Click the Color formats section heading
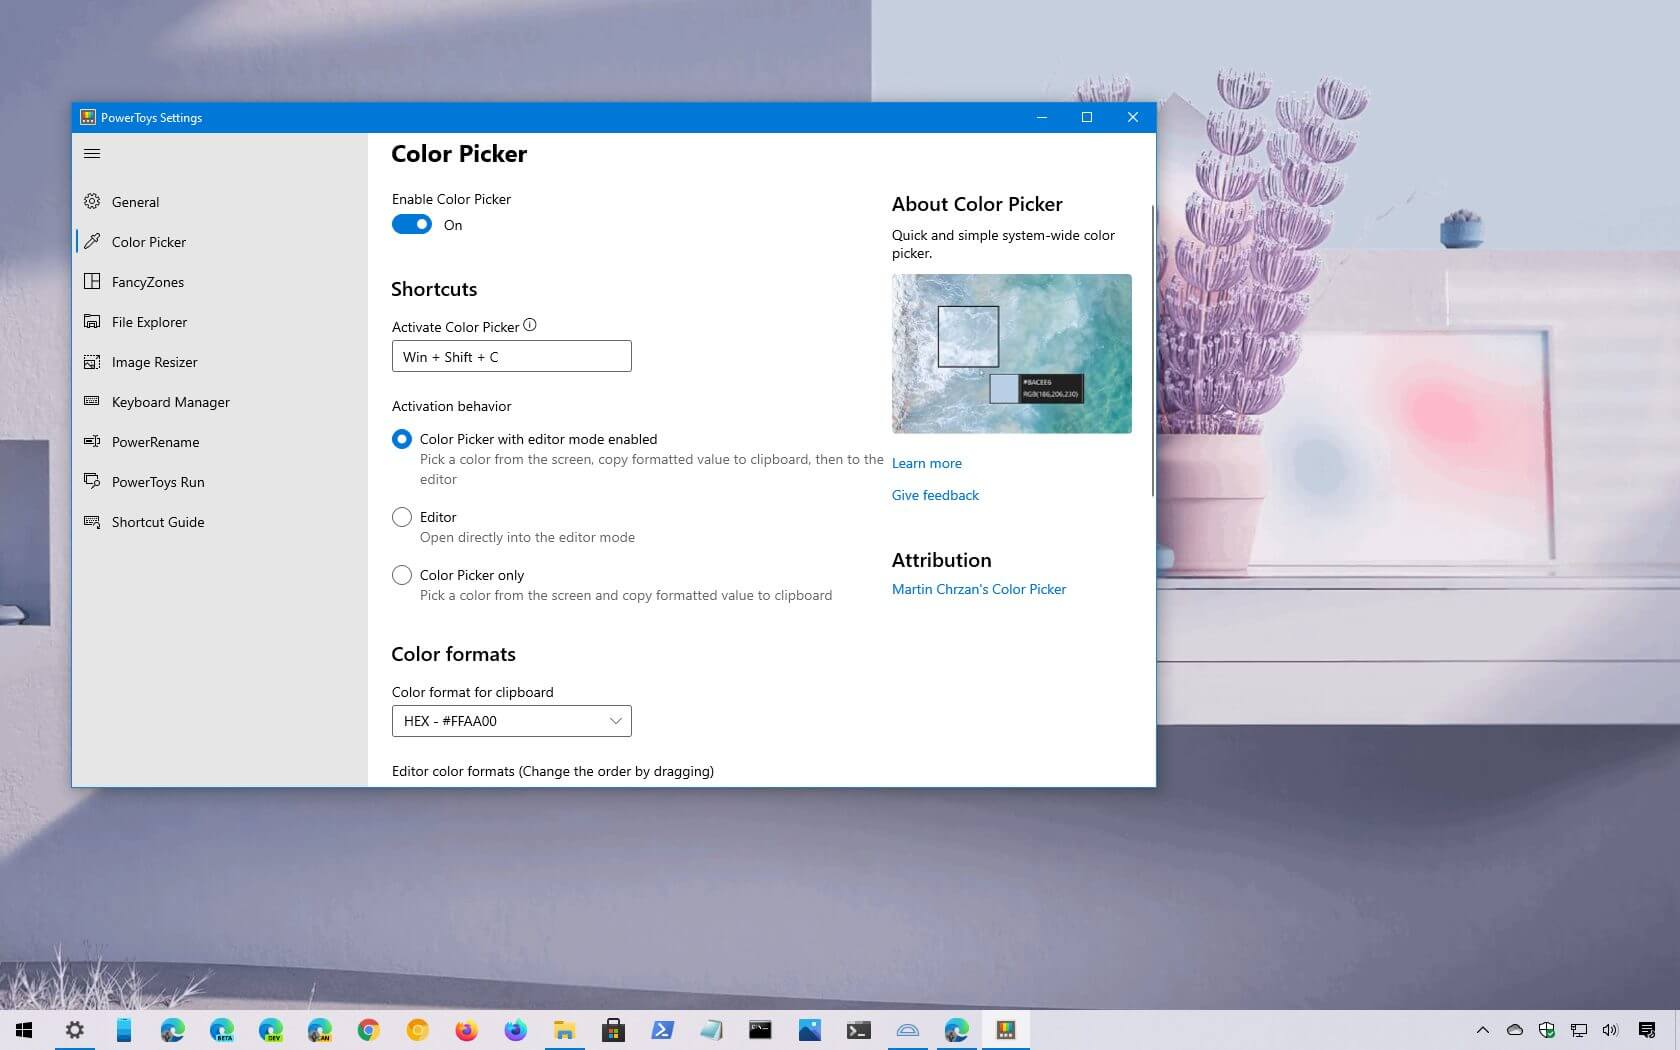Image resolution: width=1680 pixels, height=1050 pixels. 453,654
